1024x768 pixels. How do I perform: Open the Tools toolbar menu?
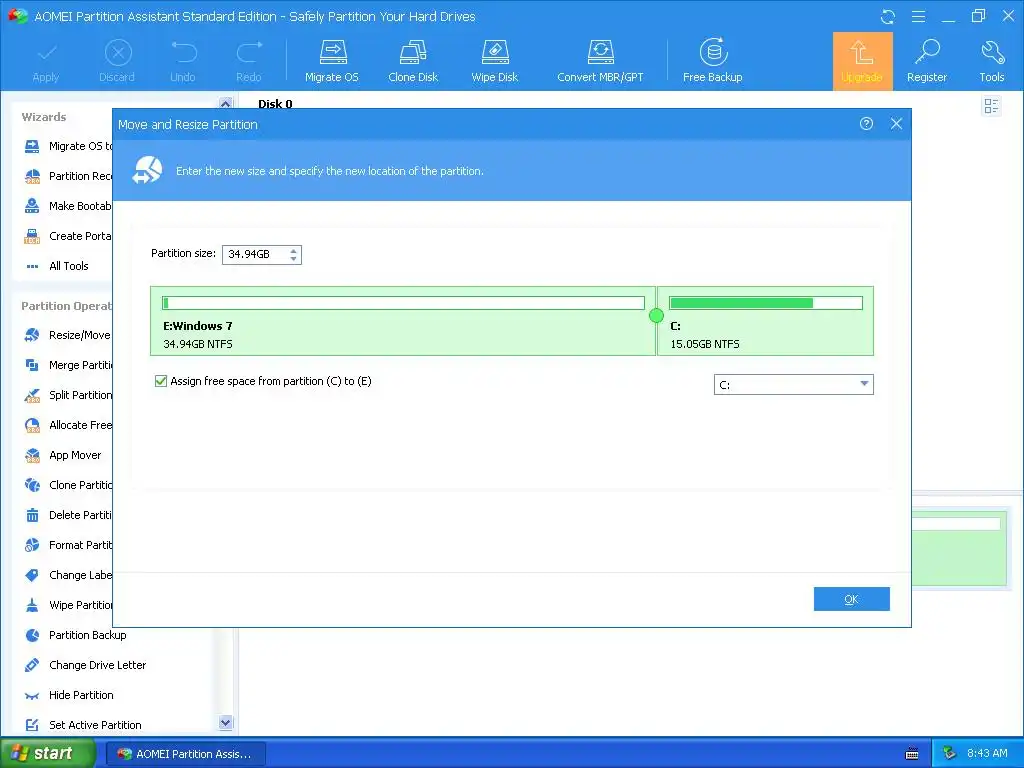click(x=991, y=61)
